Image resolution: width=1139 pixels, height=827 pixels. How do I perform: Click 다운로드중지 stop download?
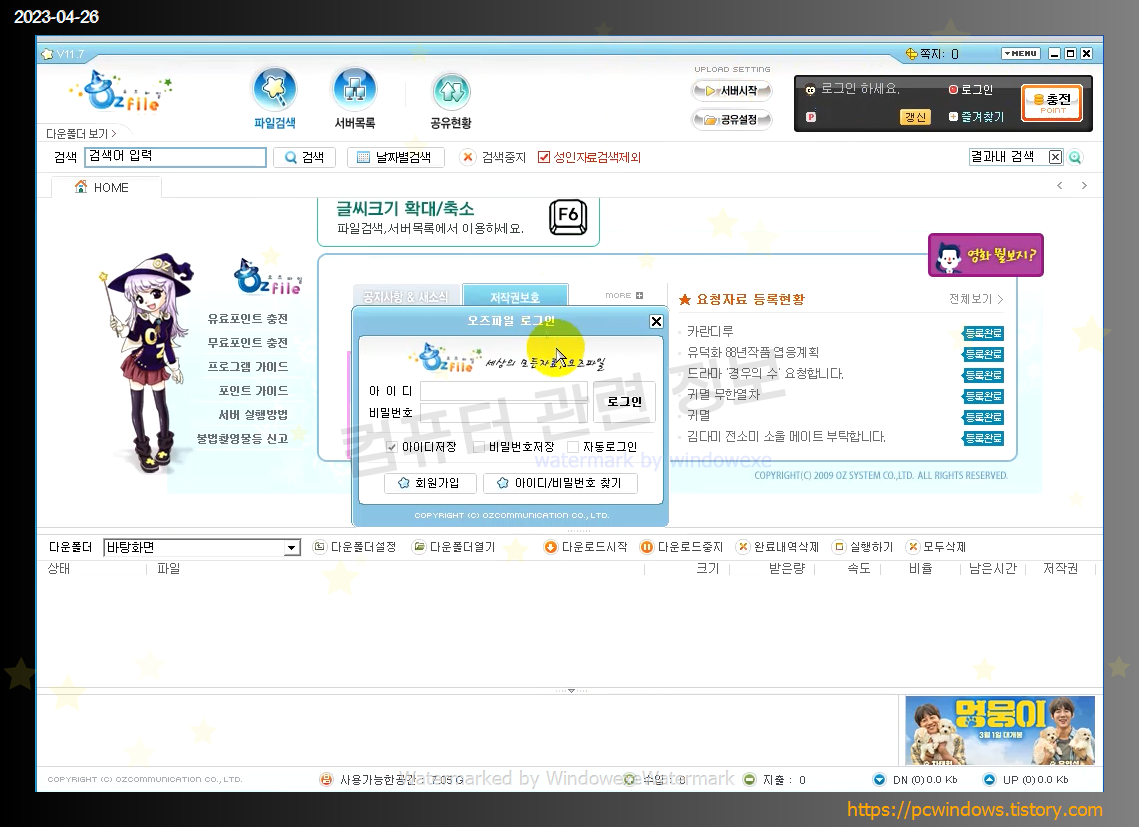(x=681, y=546)
